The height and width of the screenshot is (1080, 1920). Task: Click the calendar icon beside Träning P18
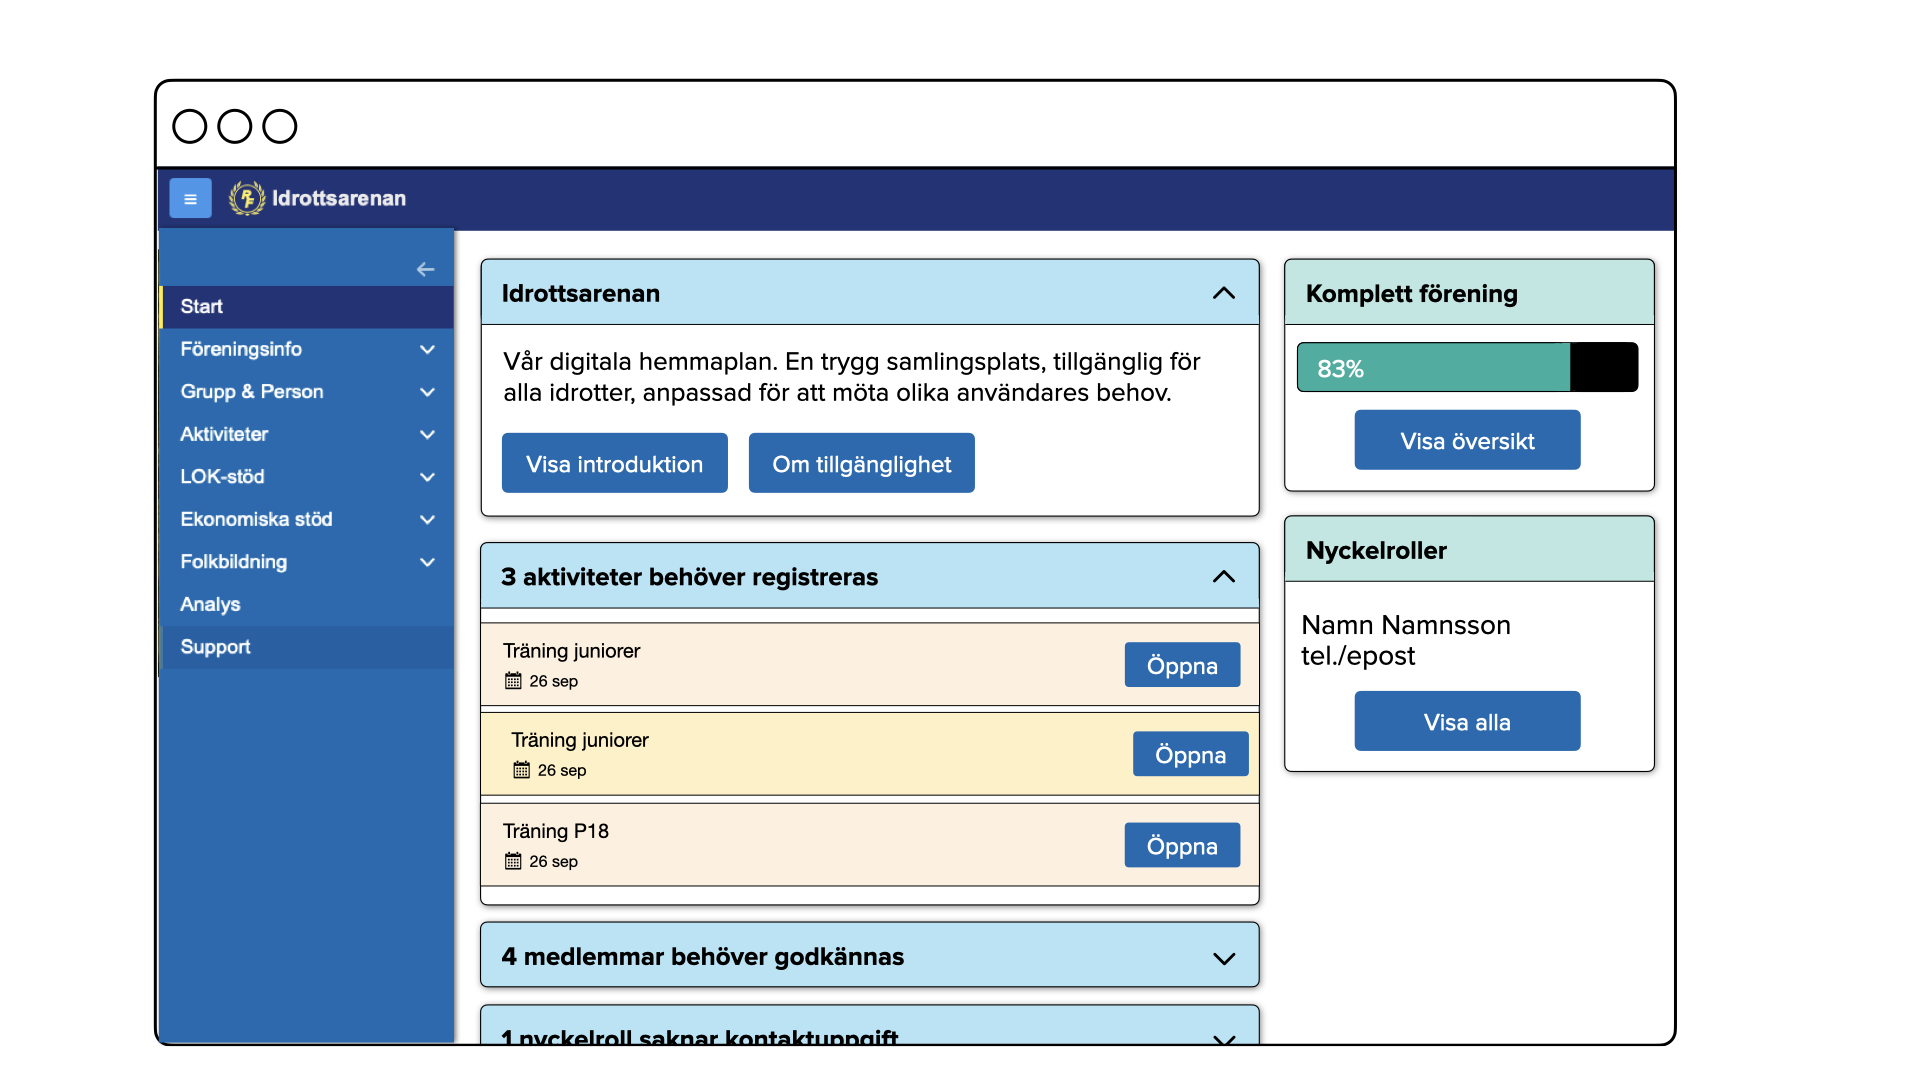coord(513,860)
